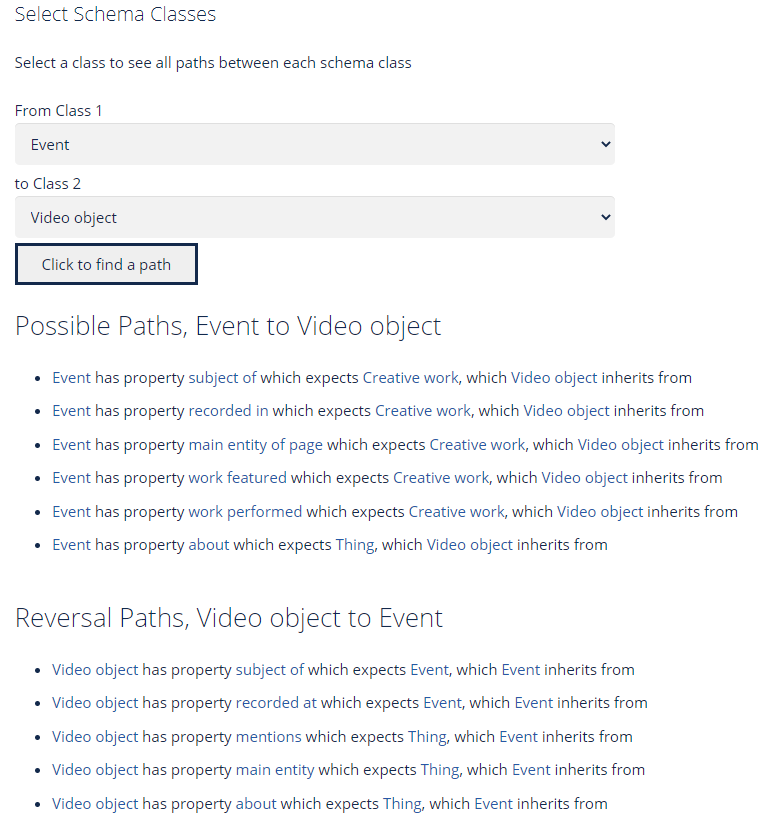Open the to Class 2 Video object dropdown
This screenshot has height=837, width=781.
pos(314,217)
